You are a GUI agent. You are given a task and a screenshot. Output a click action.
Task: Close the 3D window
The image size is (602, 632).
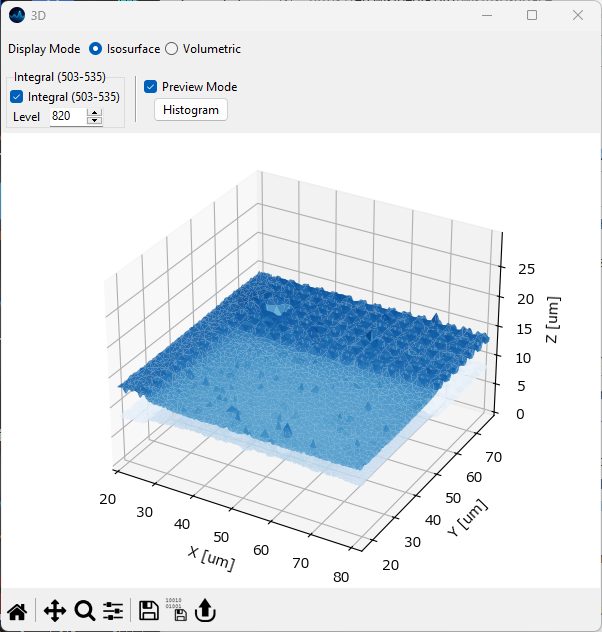point(578,15)
